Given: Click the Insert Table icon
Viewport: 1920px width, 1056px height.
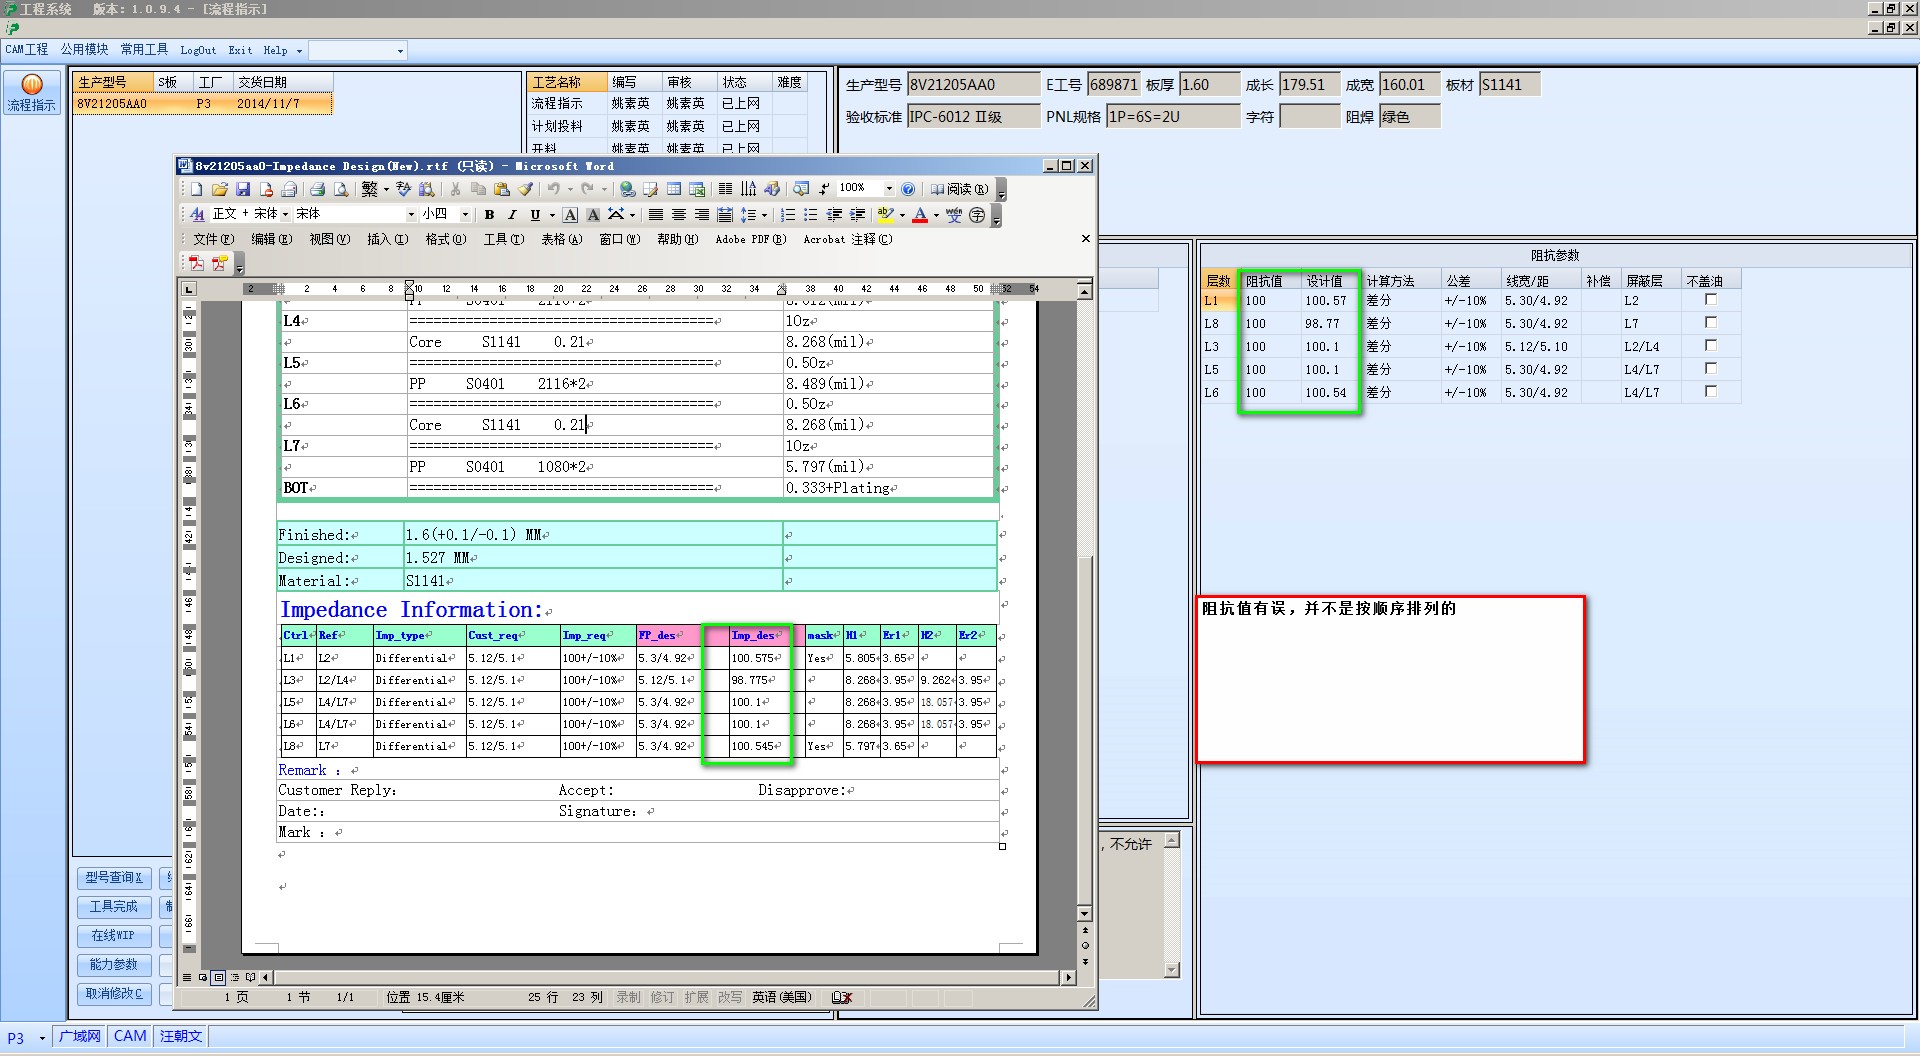Looking at the screenshot, I should [x=674, y=189].
